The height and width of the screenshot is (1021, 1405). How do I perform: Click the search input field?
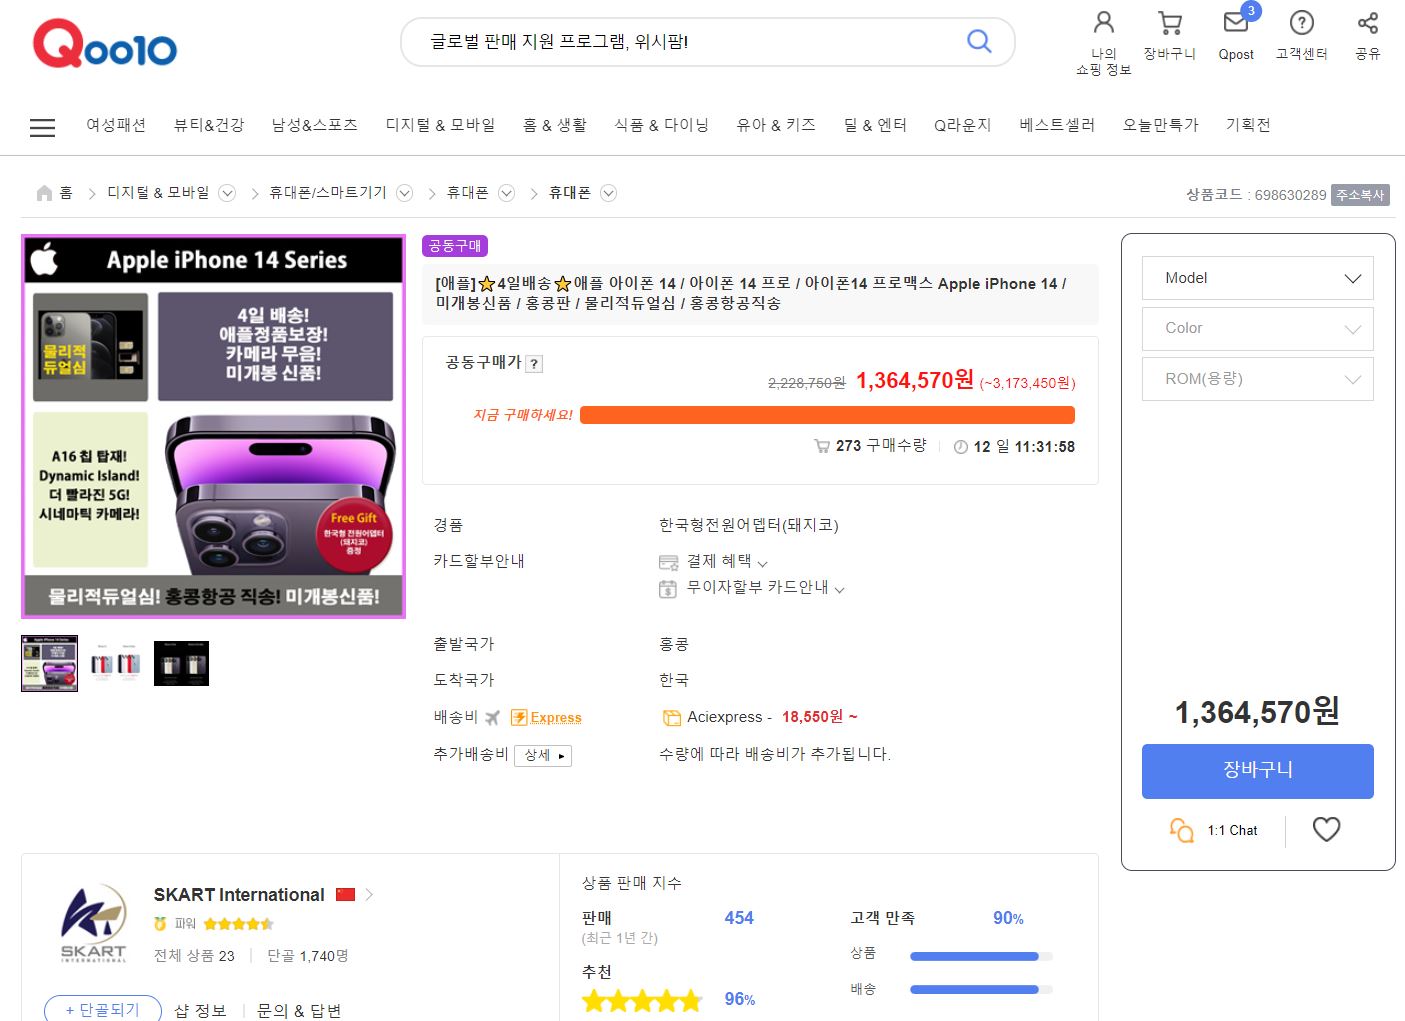690,41
